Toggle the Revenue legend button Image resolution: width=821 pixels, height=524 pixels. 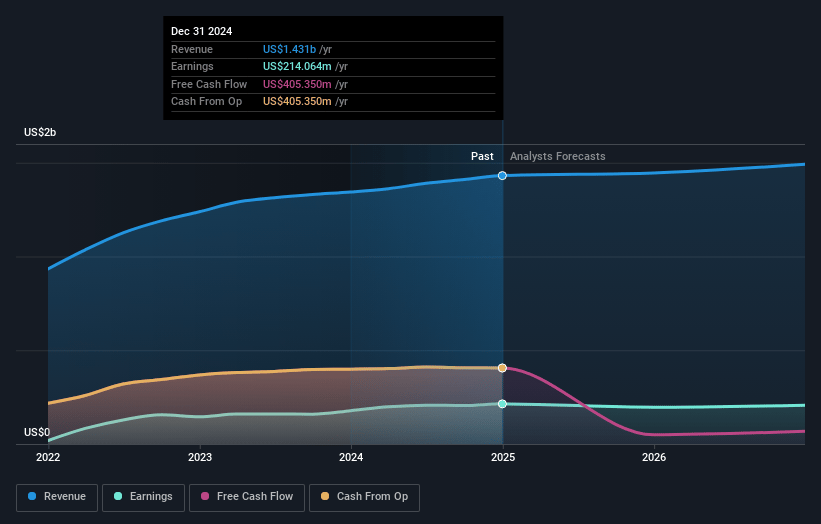[x=57, y=497]
